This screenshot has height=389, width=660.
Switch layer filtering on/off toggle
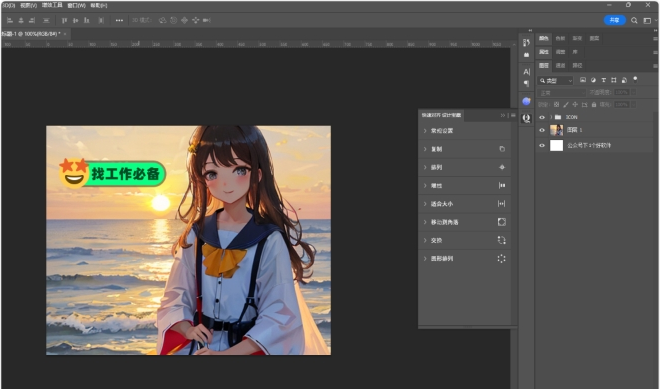(635, 79)
